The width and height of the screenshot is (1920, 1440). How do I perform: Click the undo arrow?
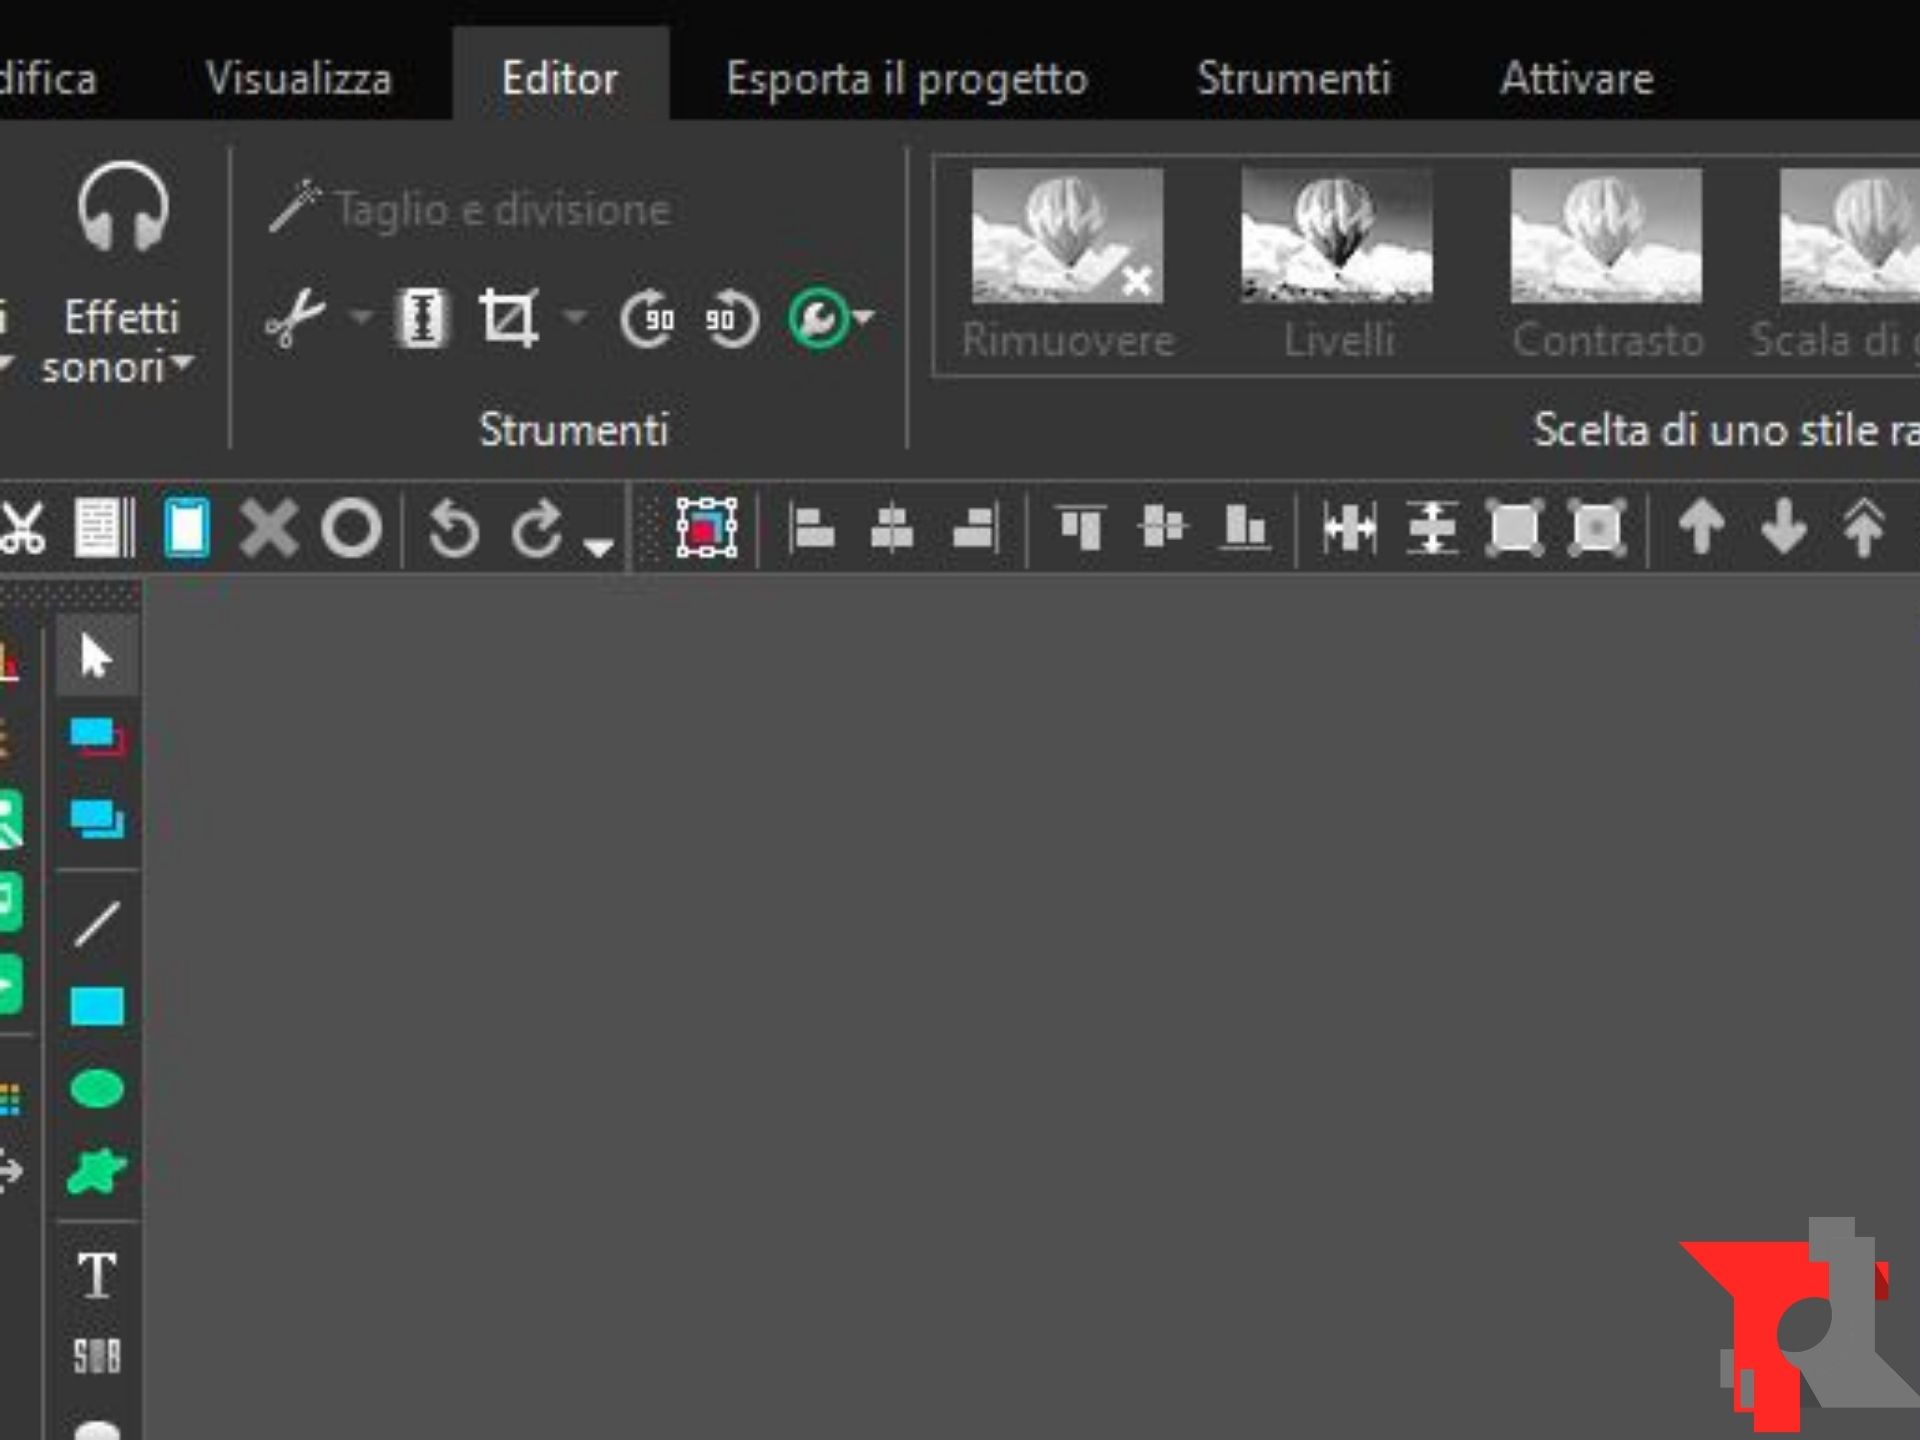click(x=453, y=528)
